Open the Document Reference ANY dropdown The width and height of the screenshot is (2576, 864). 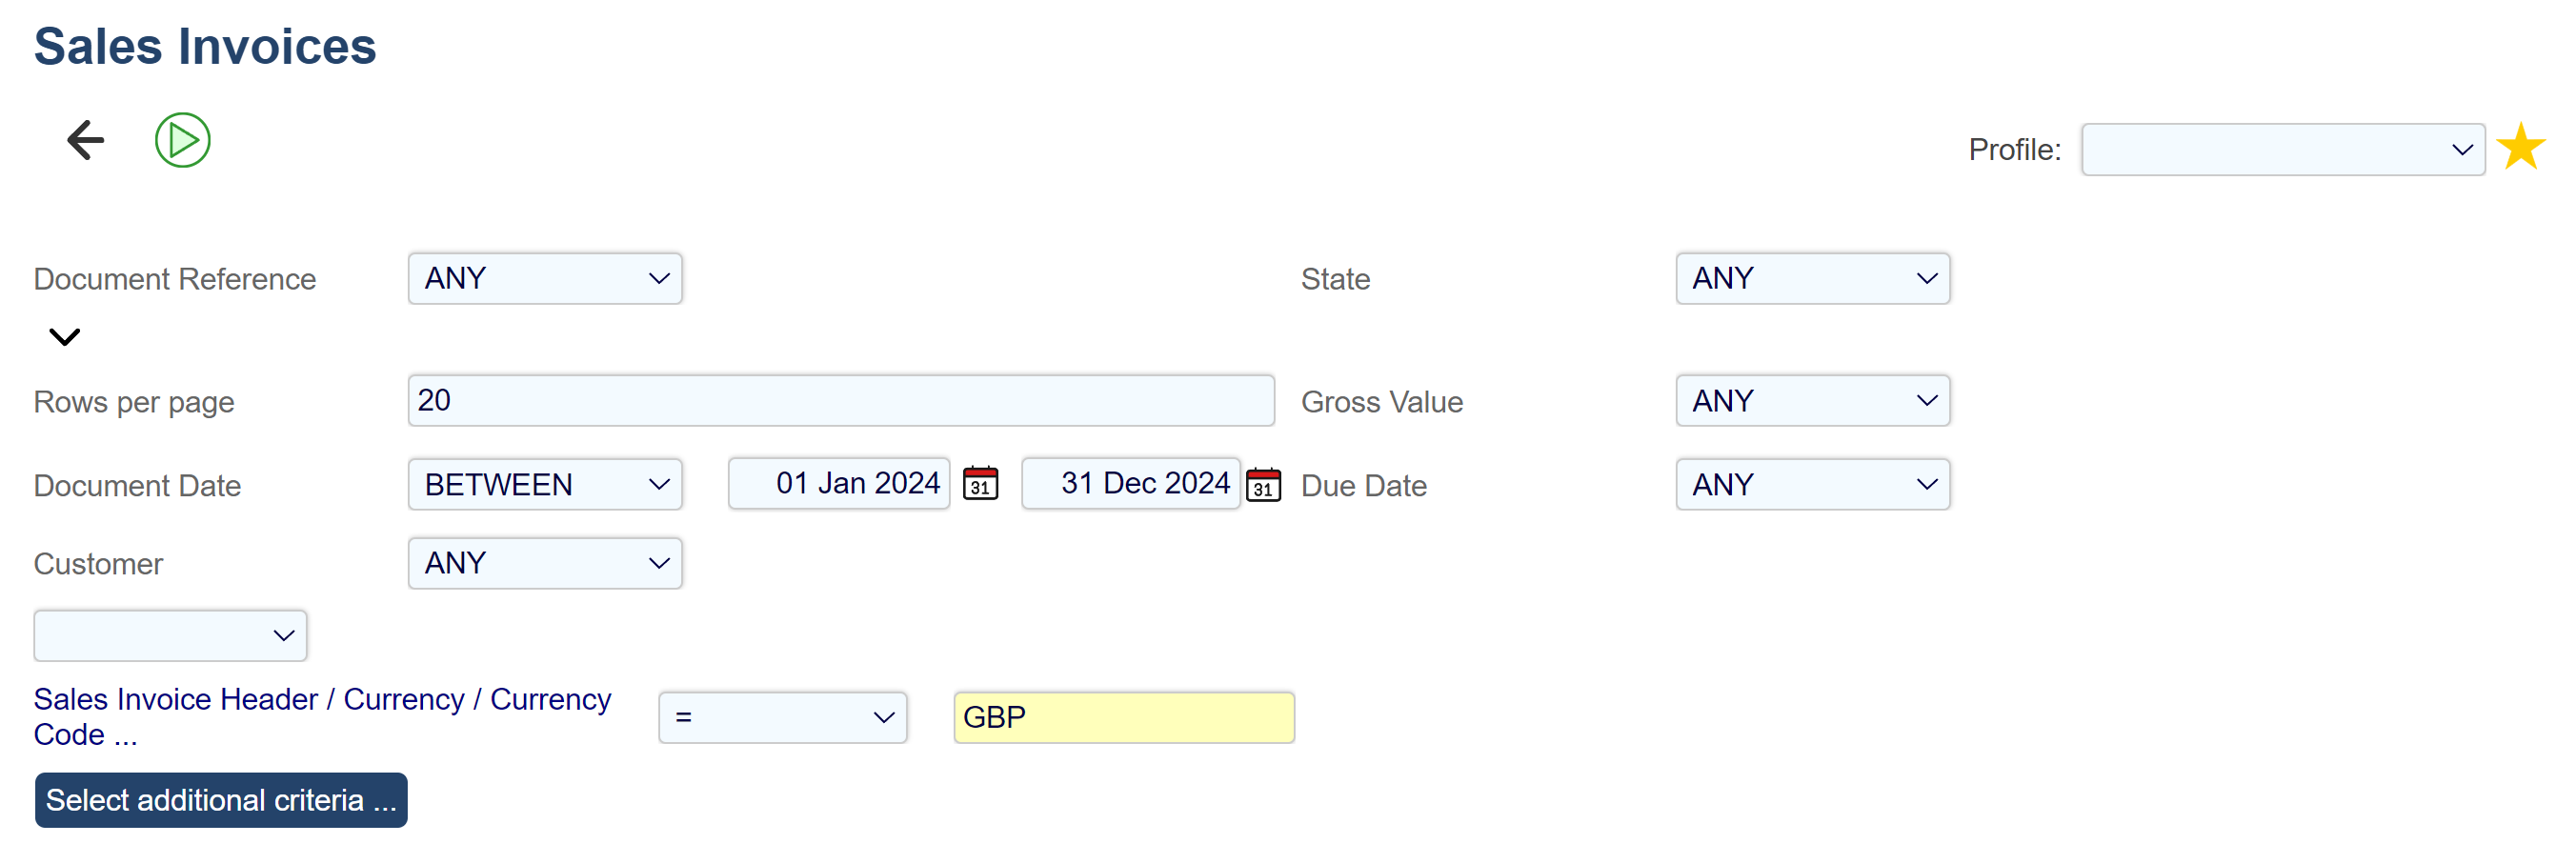[x=545, y=279]
